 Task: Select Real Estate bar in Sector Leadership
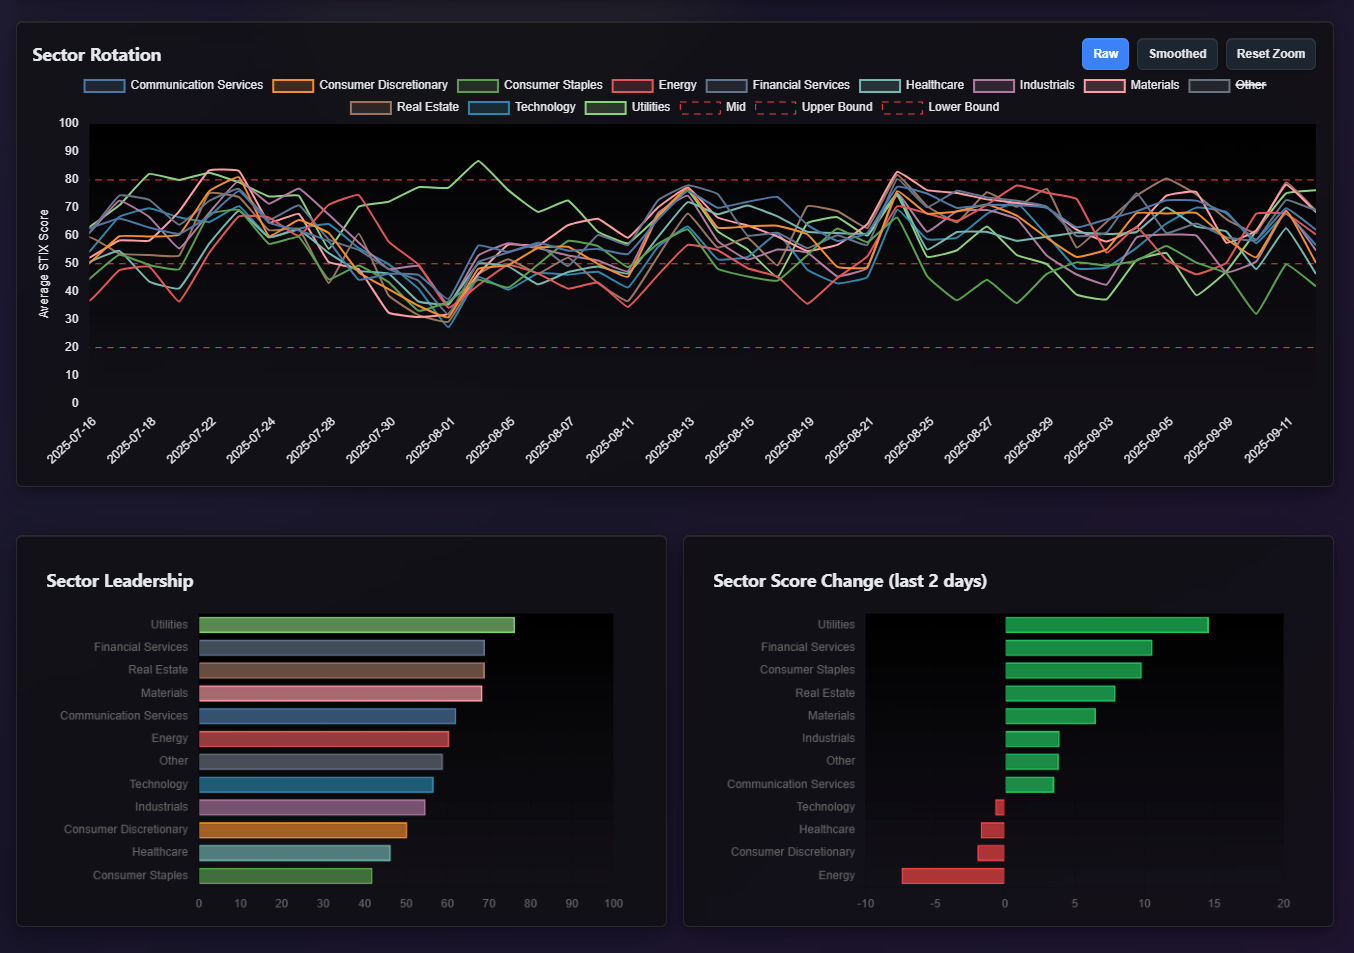[x=342, y=671]
